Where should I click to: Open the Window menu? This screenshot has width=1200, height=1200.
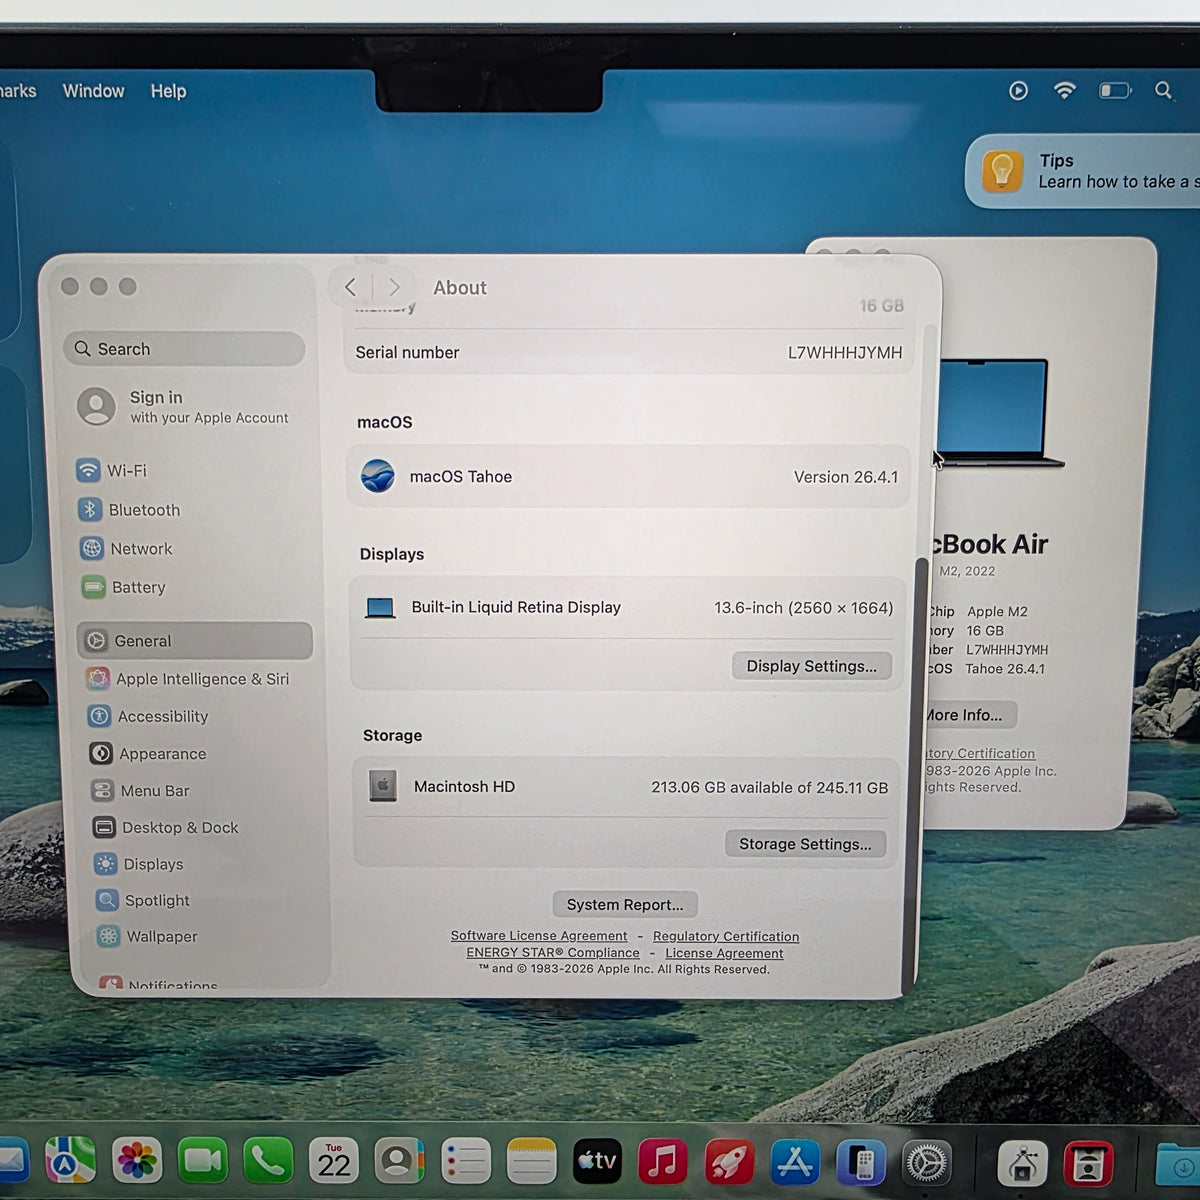pyautogui.click(x=93, y=91)
